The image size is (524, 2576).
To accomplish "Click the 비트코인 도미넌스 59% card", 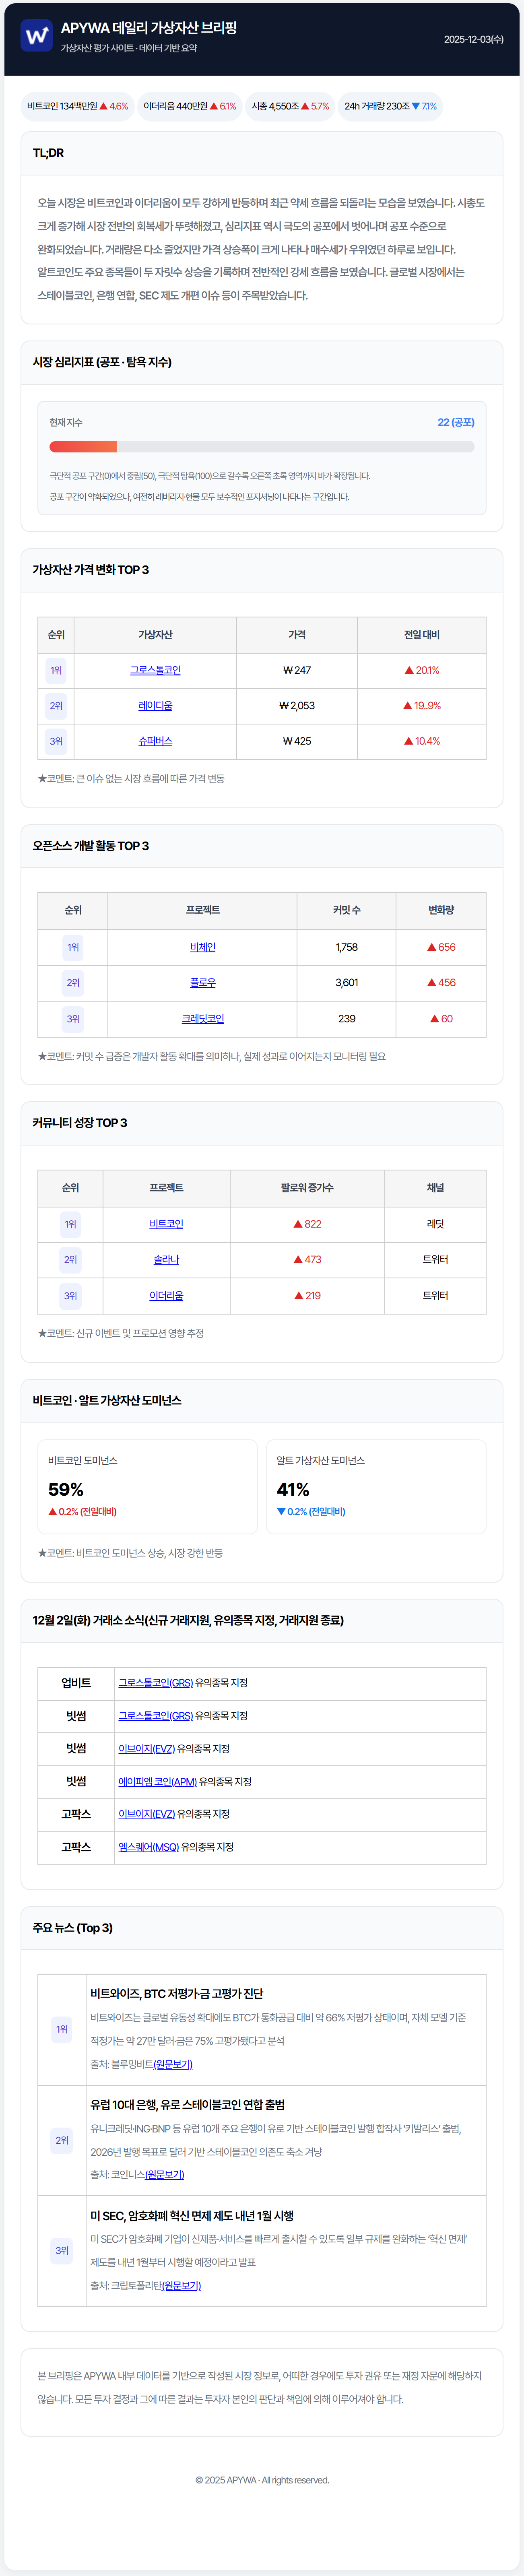I will click(x=147, y=1486).
